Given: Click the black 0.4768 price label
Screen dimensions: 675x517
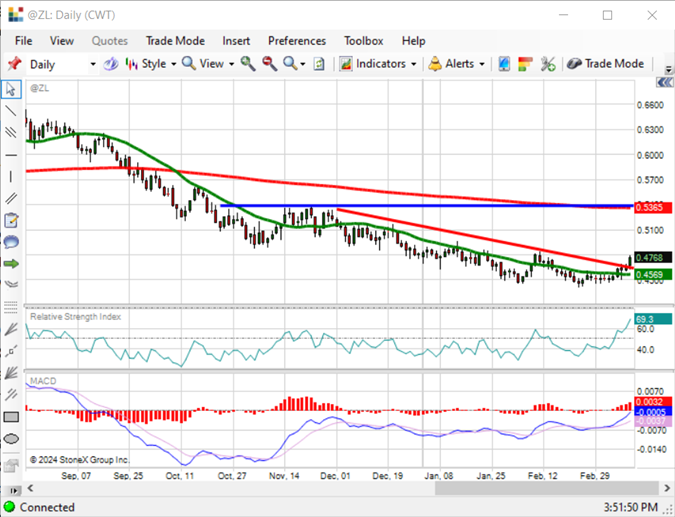Looking at the screenshot, I should (653, 257).
